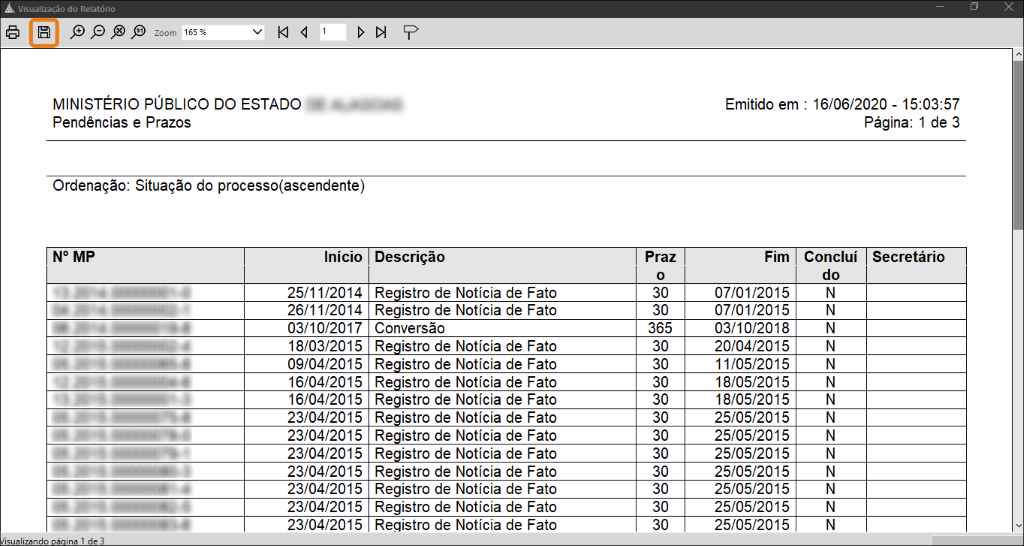Restore down the report viewer window
The height and width of the screenshot is (546, 1024).
point(974,8)
